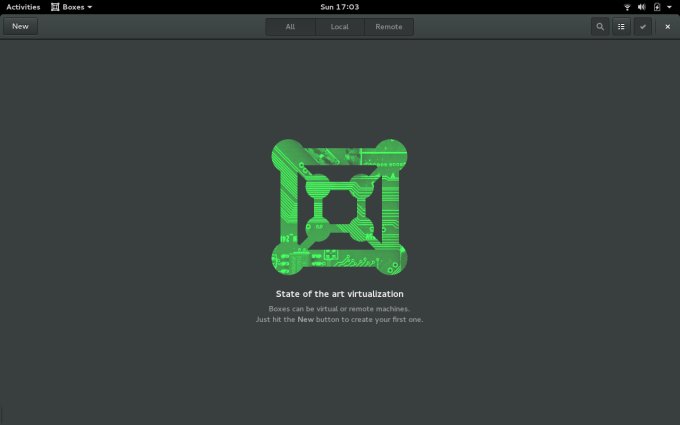Open the clock showing Sun 17:03
The height and width of the screenshot is (425, 680).
click(340, 7)
